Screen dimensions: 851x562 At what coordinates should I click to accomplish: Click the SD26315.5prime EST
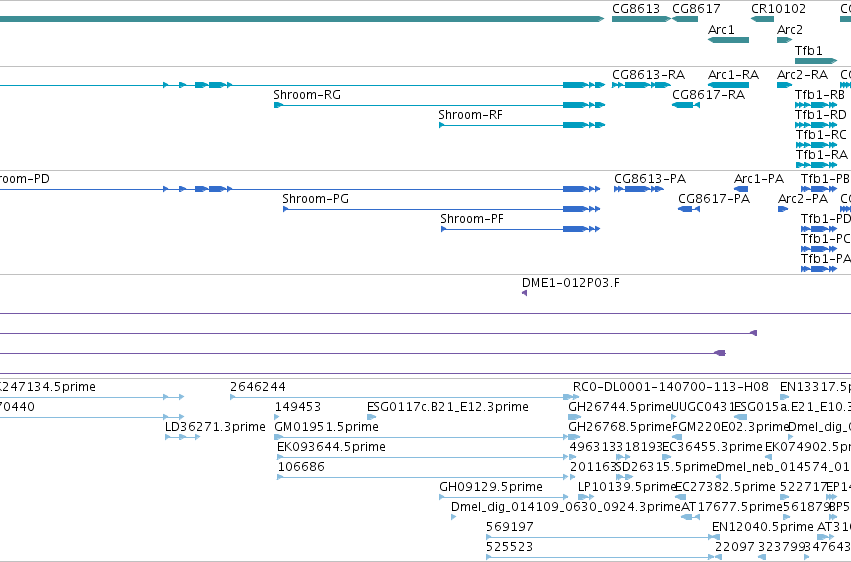625,477
